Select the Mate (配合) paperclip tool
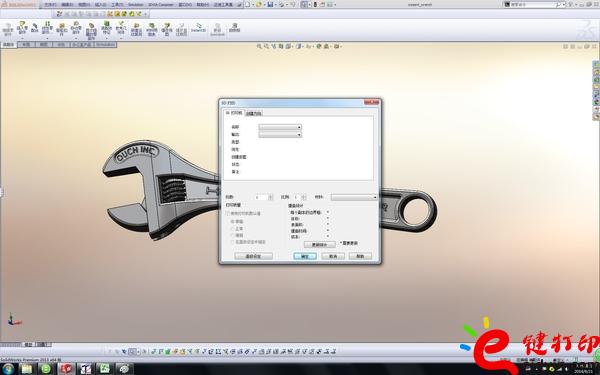The width and height of the screenshot is (600, 375). 35,28
